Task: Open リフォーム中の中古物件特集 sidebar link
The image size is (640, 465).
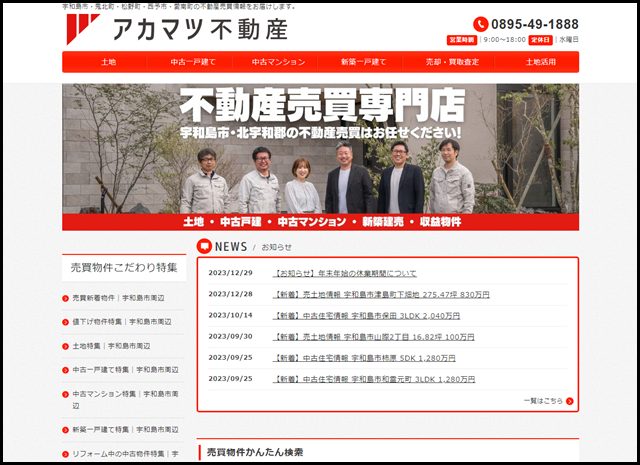Action: click(x=125, y=454)
